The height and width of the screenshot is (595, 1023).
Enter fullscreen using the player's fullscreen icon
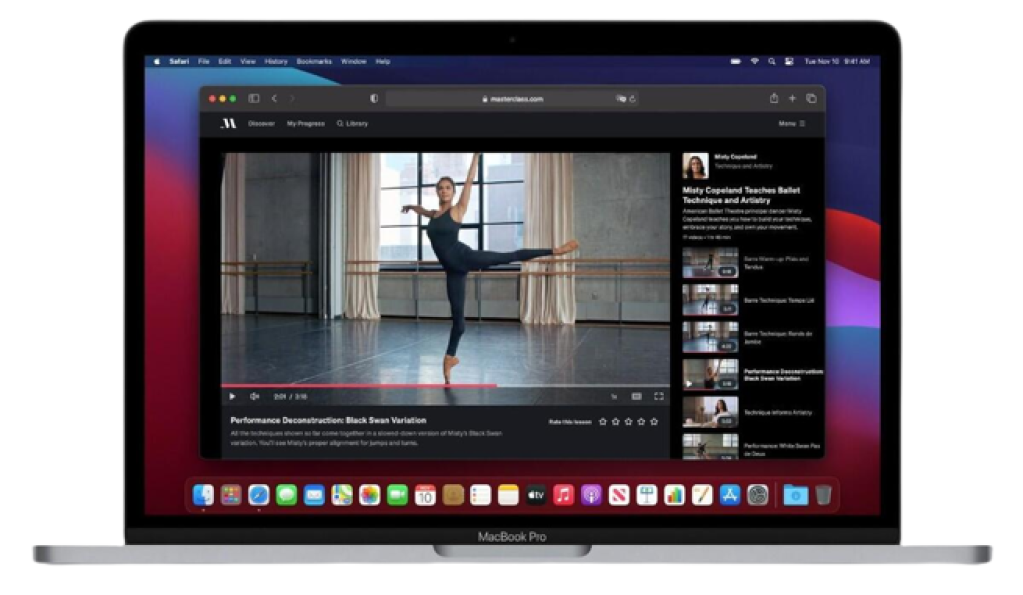[658, 395]
